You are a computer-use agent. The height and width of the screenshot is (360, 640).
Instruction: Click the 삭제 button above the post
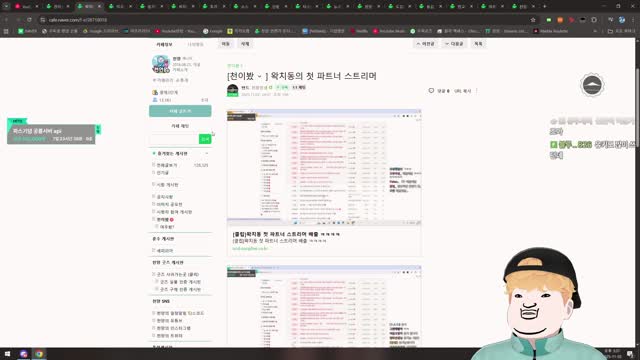click(245, 44)
